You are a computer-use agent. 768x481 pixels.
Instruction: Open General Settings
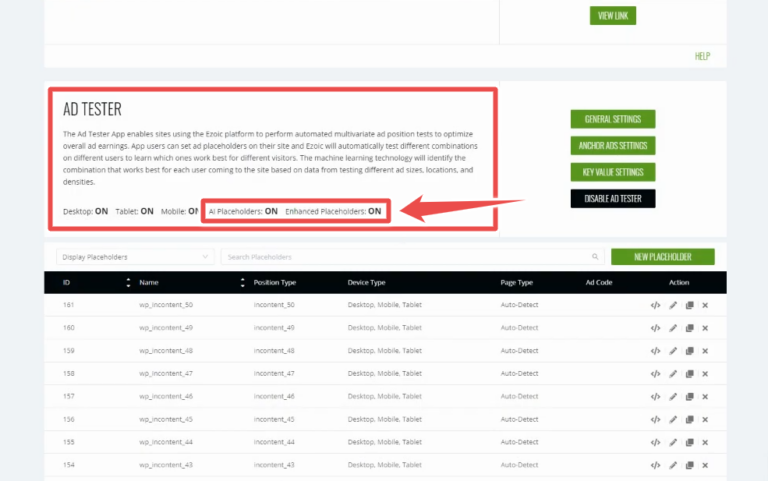pos(612,120)
